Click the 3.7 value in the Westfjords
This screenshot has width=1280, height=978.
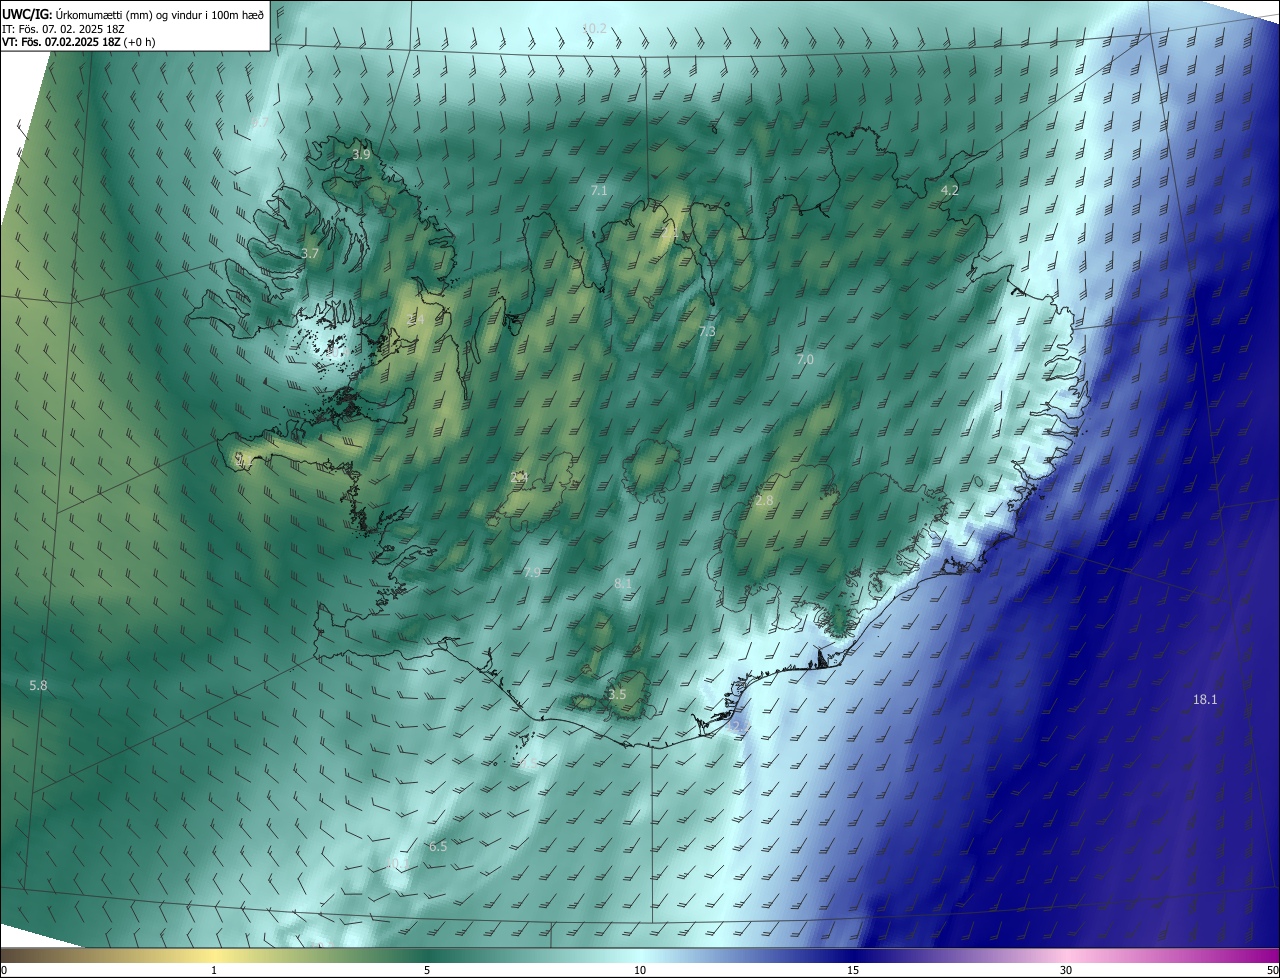click(x=310, y=253)
